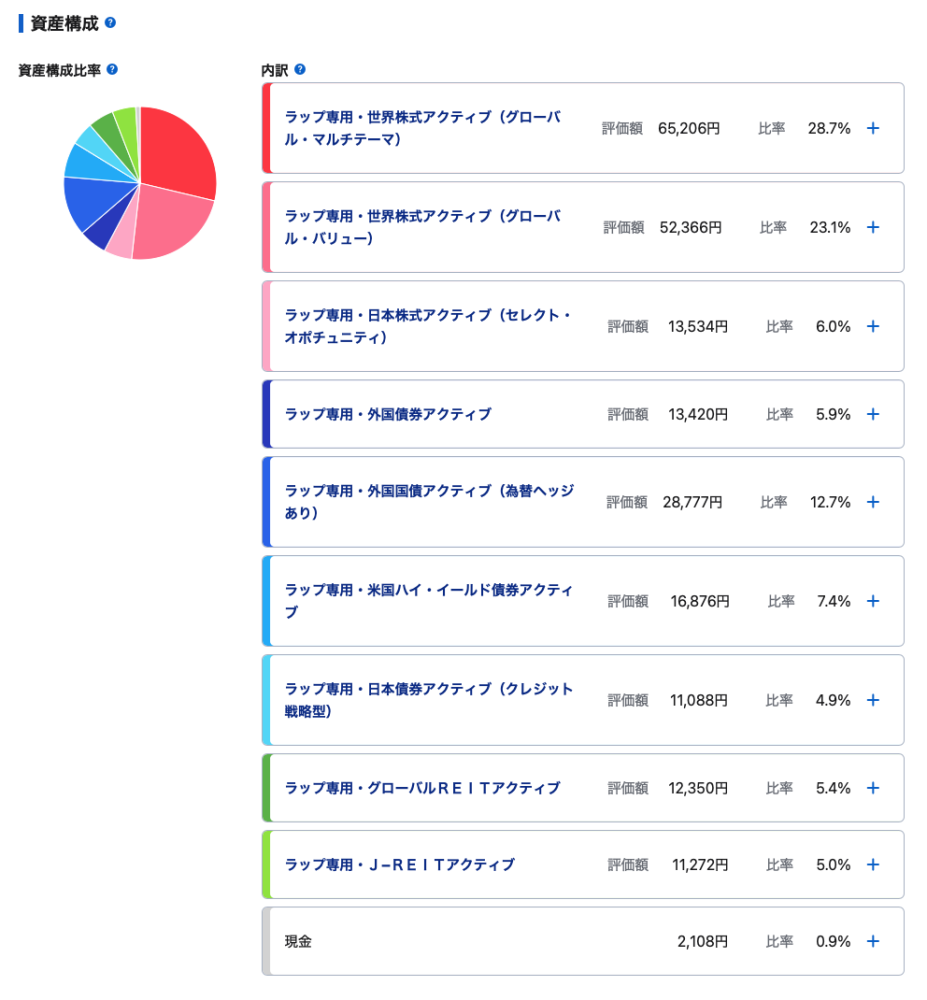This screenshot has width=927, height=1000.
Task: Expand グローバル・バリュー fund details with plus
Action: tap(872, 227)
